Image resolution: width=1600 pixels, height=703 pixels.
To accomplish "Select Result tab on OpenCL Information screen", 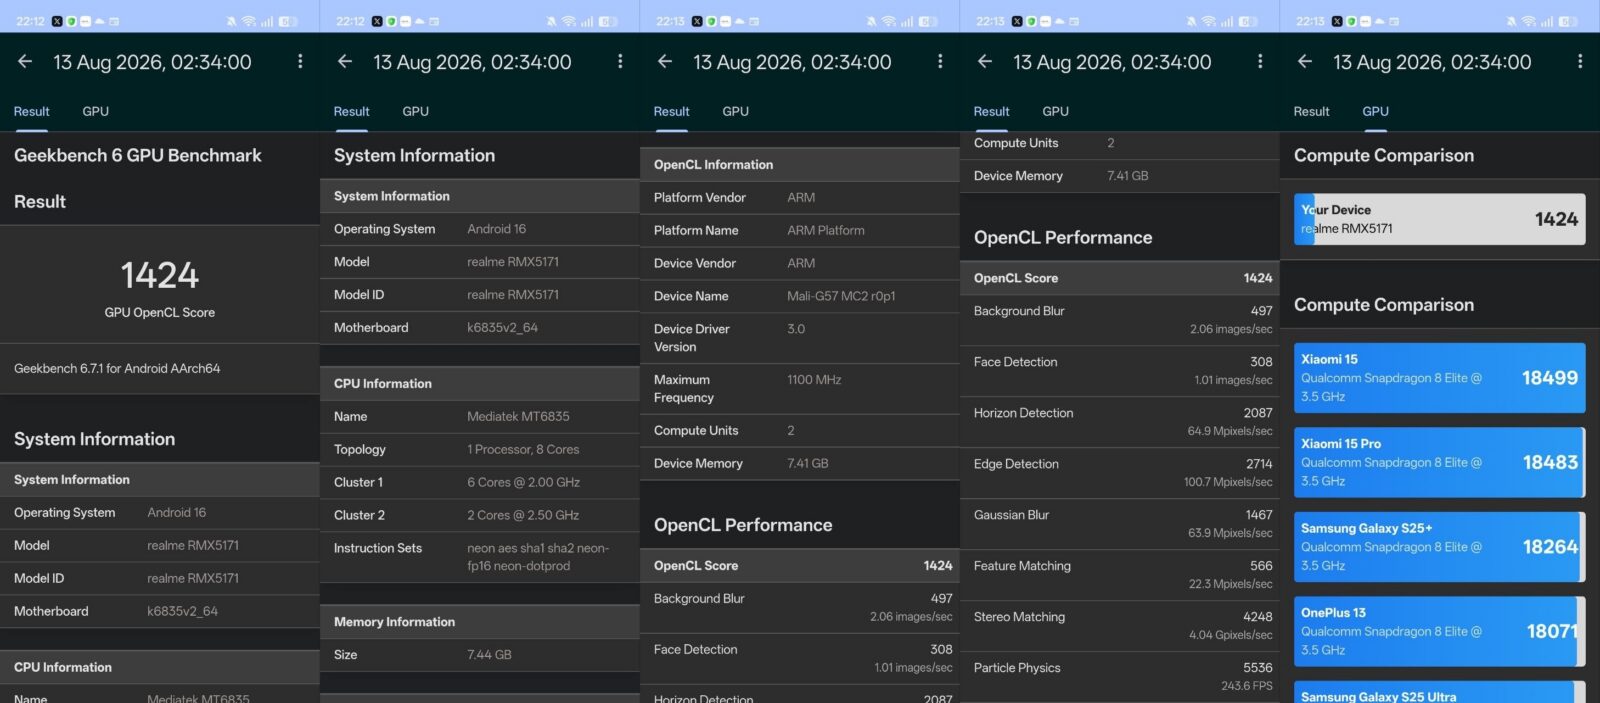I will pos(672,111).
